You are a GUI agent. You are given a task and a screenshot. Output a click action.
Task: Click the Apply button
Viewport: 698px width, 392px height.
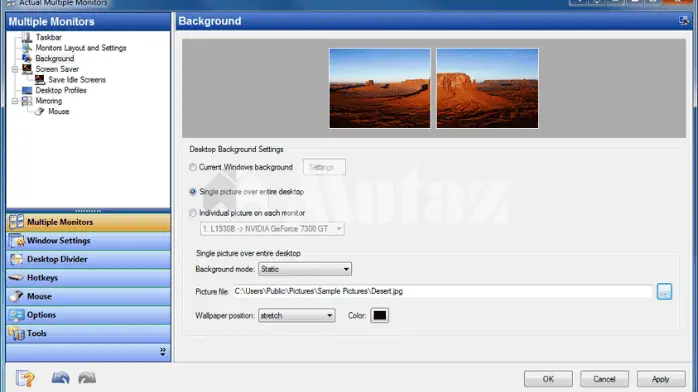[661, 379]
